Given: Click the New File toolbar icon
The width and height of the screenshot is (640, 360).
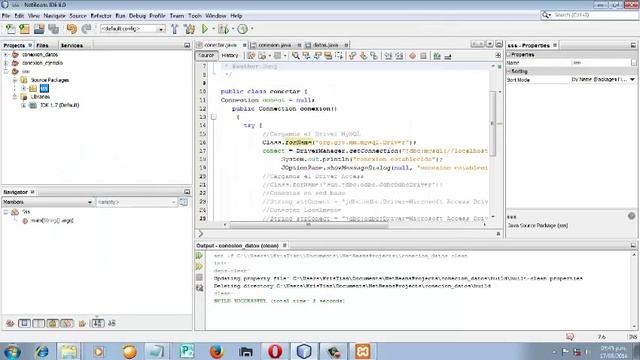Looking at the screenshot, I should coord(10,29).
